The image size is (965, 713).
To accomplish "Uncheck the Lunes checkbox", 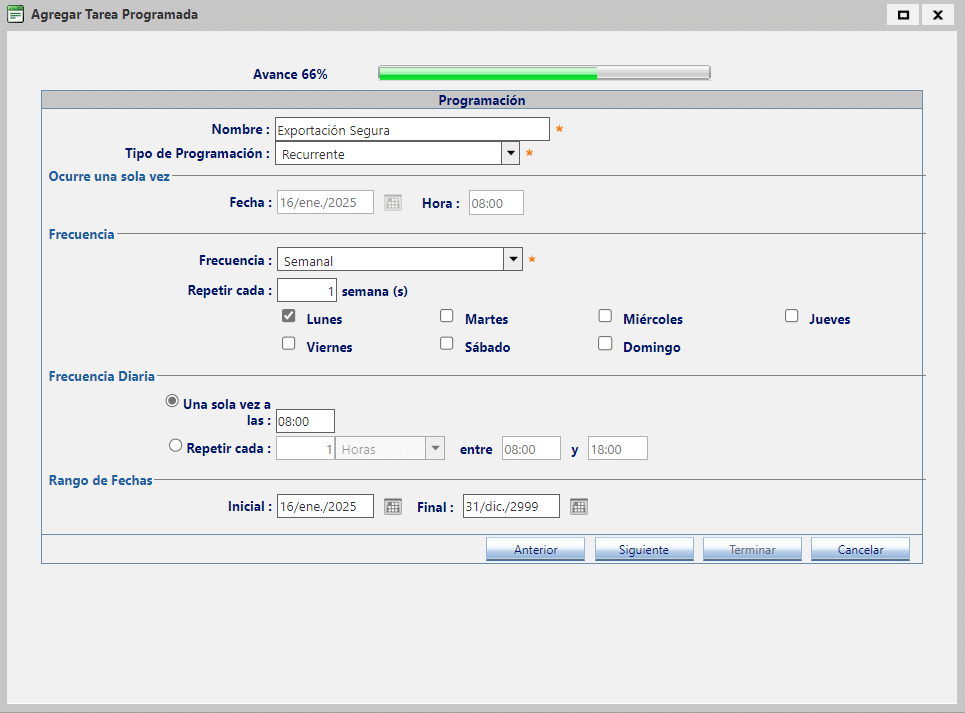I will tap(289, 316).
